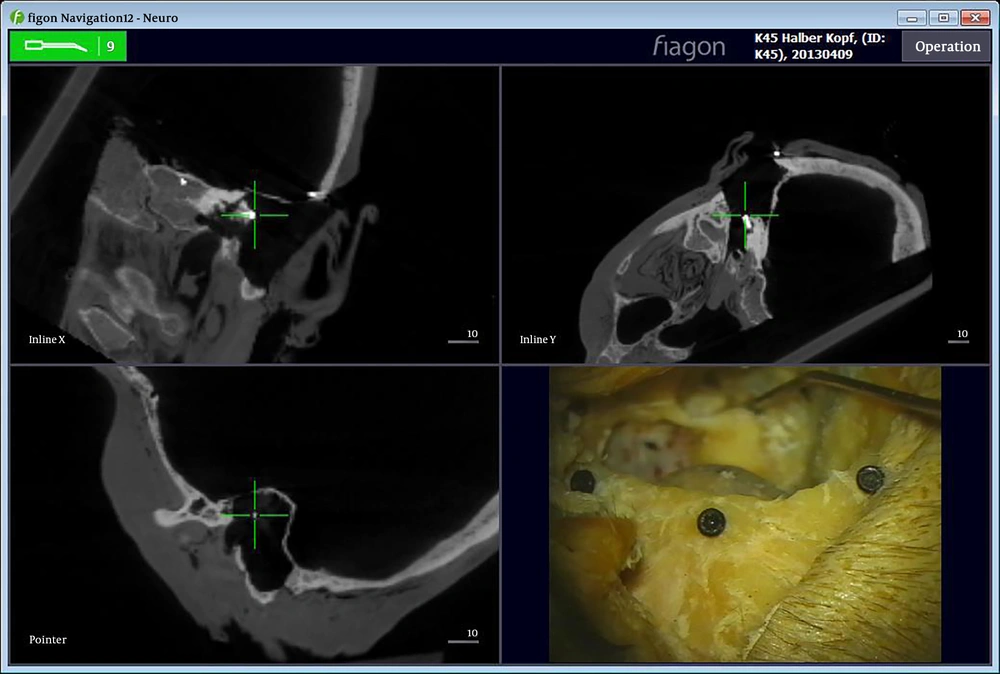Image resolution: width=1000 pixels, height=674 pixels.
Task: Click the instrument number 9
Action: [110, 47]
